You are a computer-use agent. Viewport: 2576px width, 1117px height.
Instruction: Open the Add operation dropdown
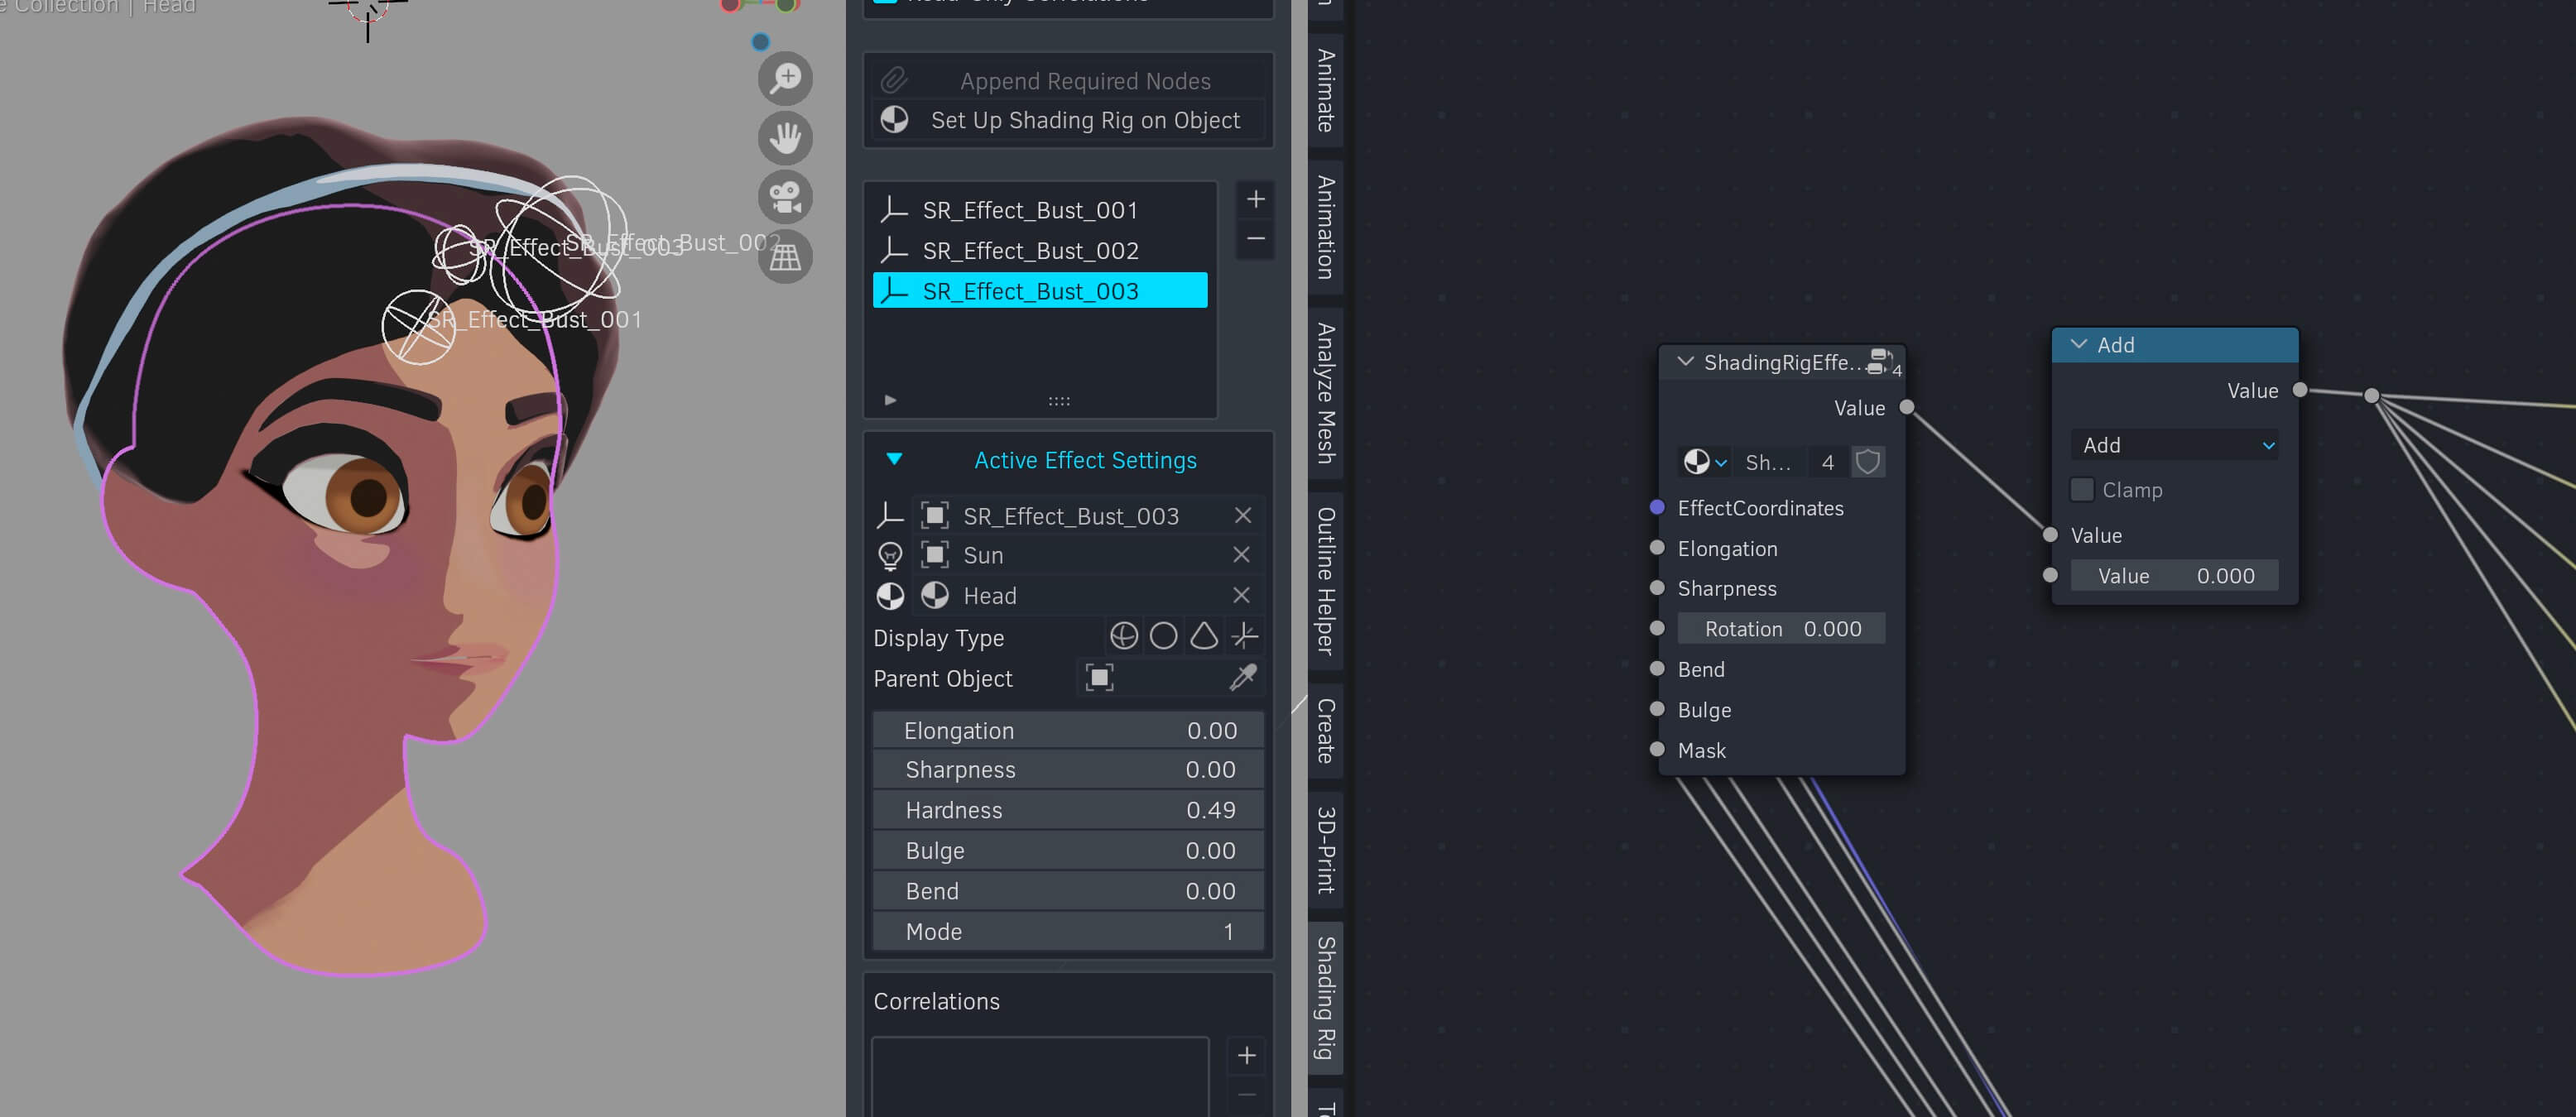coord(2174,445)
